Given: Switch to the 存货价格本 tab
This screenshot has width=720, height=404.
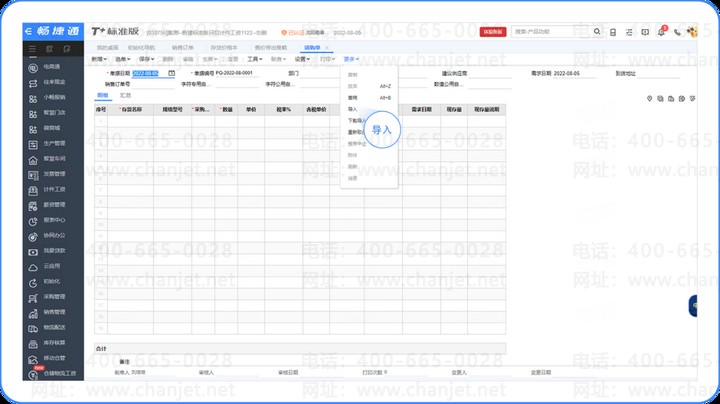Looking at the screenshot, I should 224,48.
